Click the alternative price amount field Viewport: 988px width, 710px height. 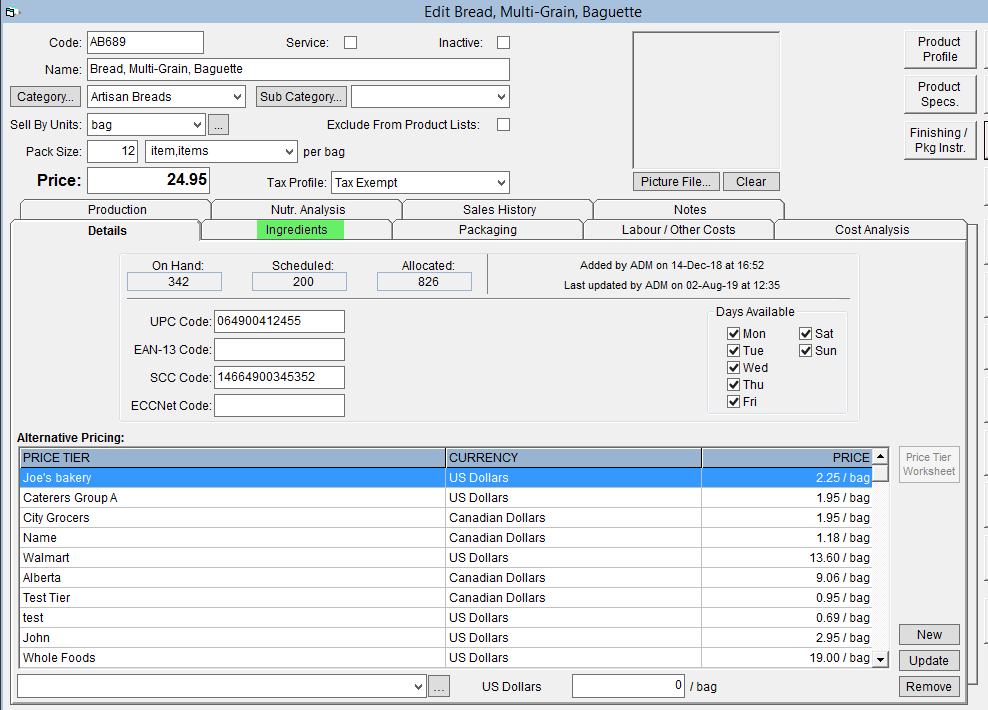click(x=628, y=686)
